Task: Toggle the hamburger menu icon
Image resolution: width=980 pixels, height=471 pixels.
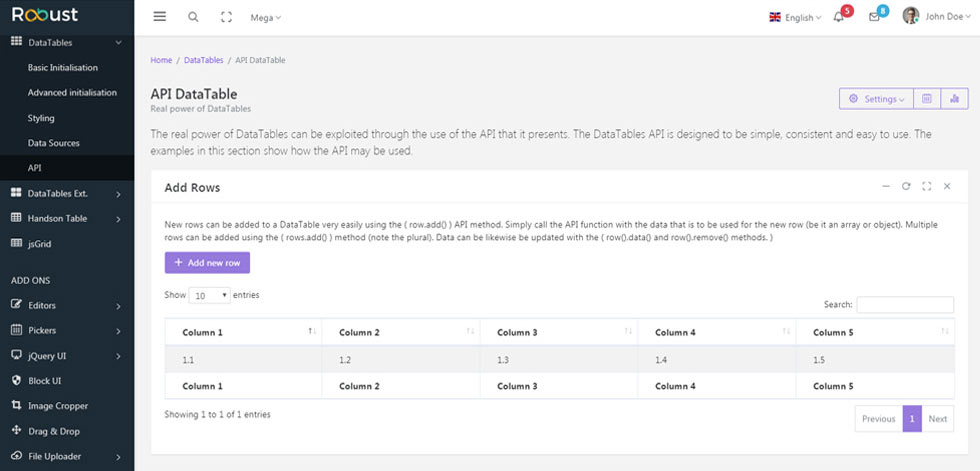Action: 159,17
